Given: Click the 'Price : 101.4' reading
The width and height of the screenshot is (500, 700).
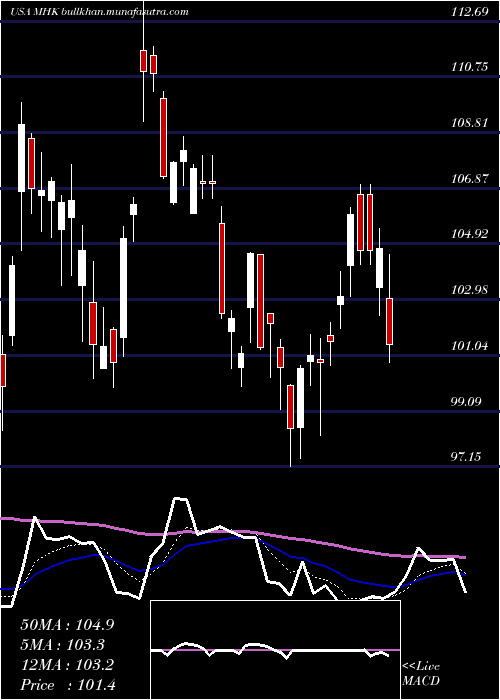Looking at the screenshot, I should point(68,685).
